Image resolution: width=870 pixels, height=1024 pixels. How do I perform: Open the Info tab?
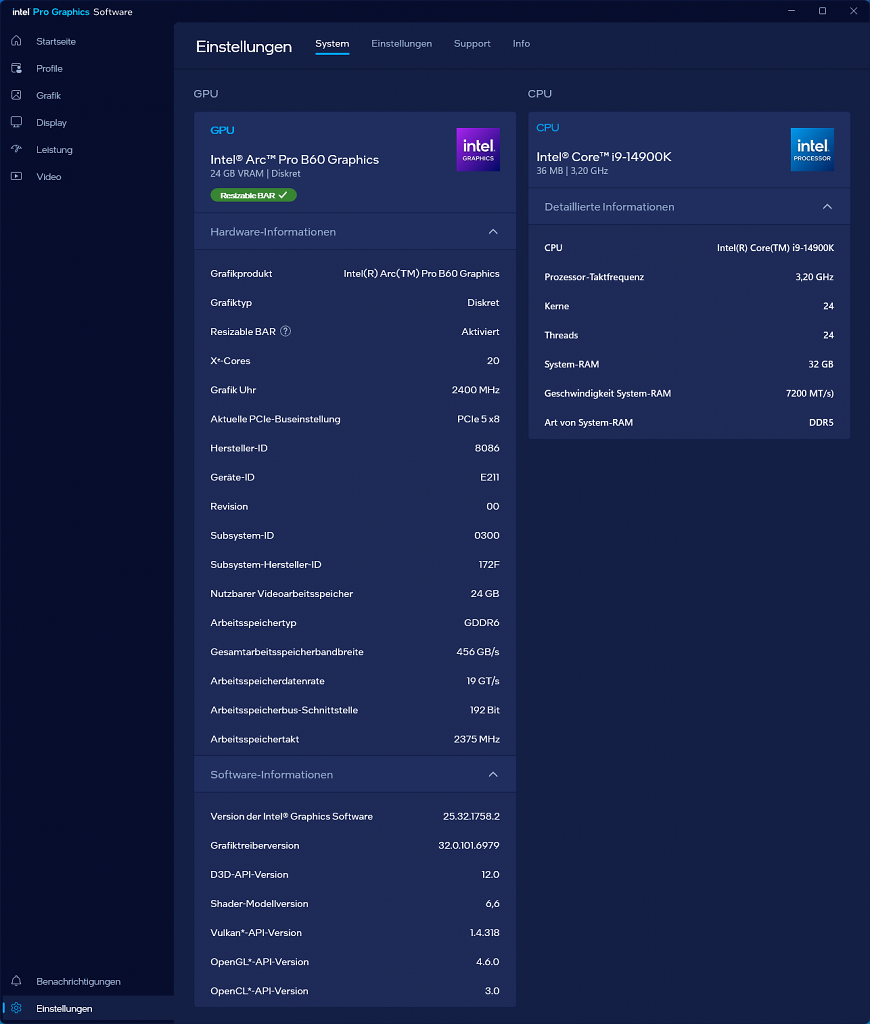[521, 44]
